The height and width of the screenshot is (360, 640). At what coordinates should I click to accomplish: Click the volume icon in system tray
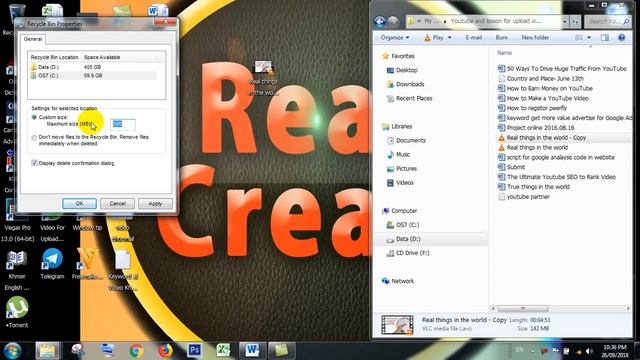coord(589,351)
